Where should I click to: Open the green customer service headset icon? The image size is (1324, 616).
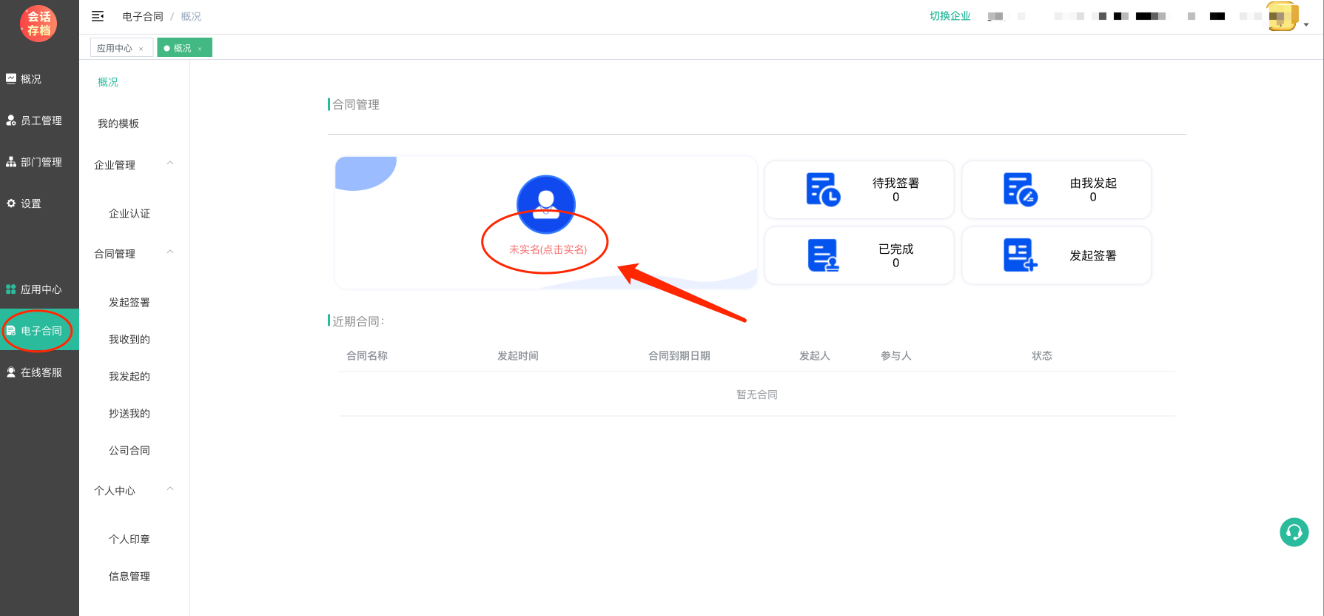click(x=1294, y=532)
